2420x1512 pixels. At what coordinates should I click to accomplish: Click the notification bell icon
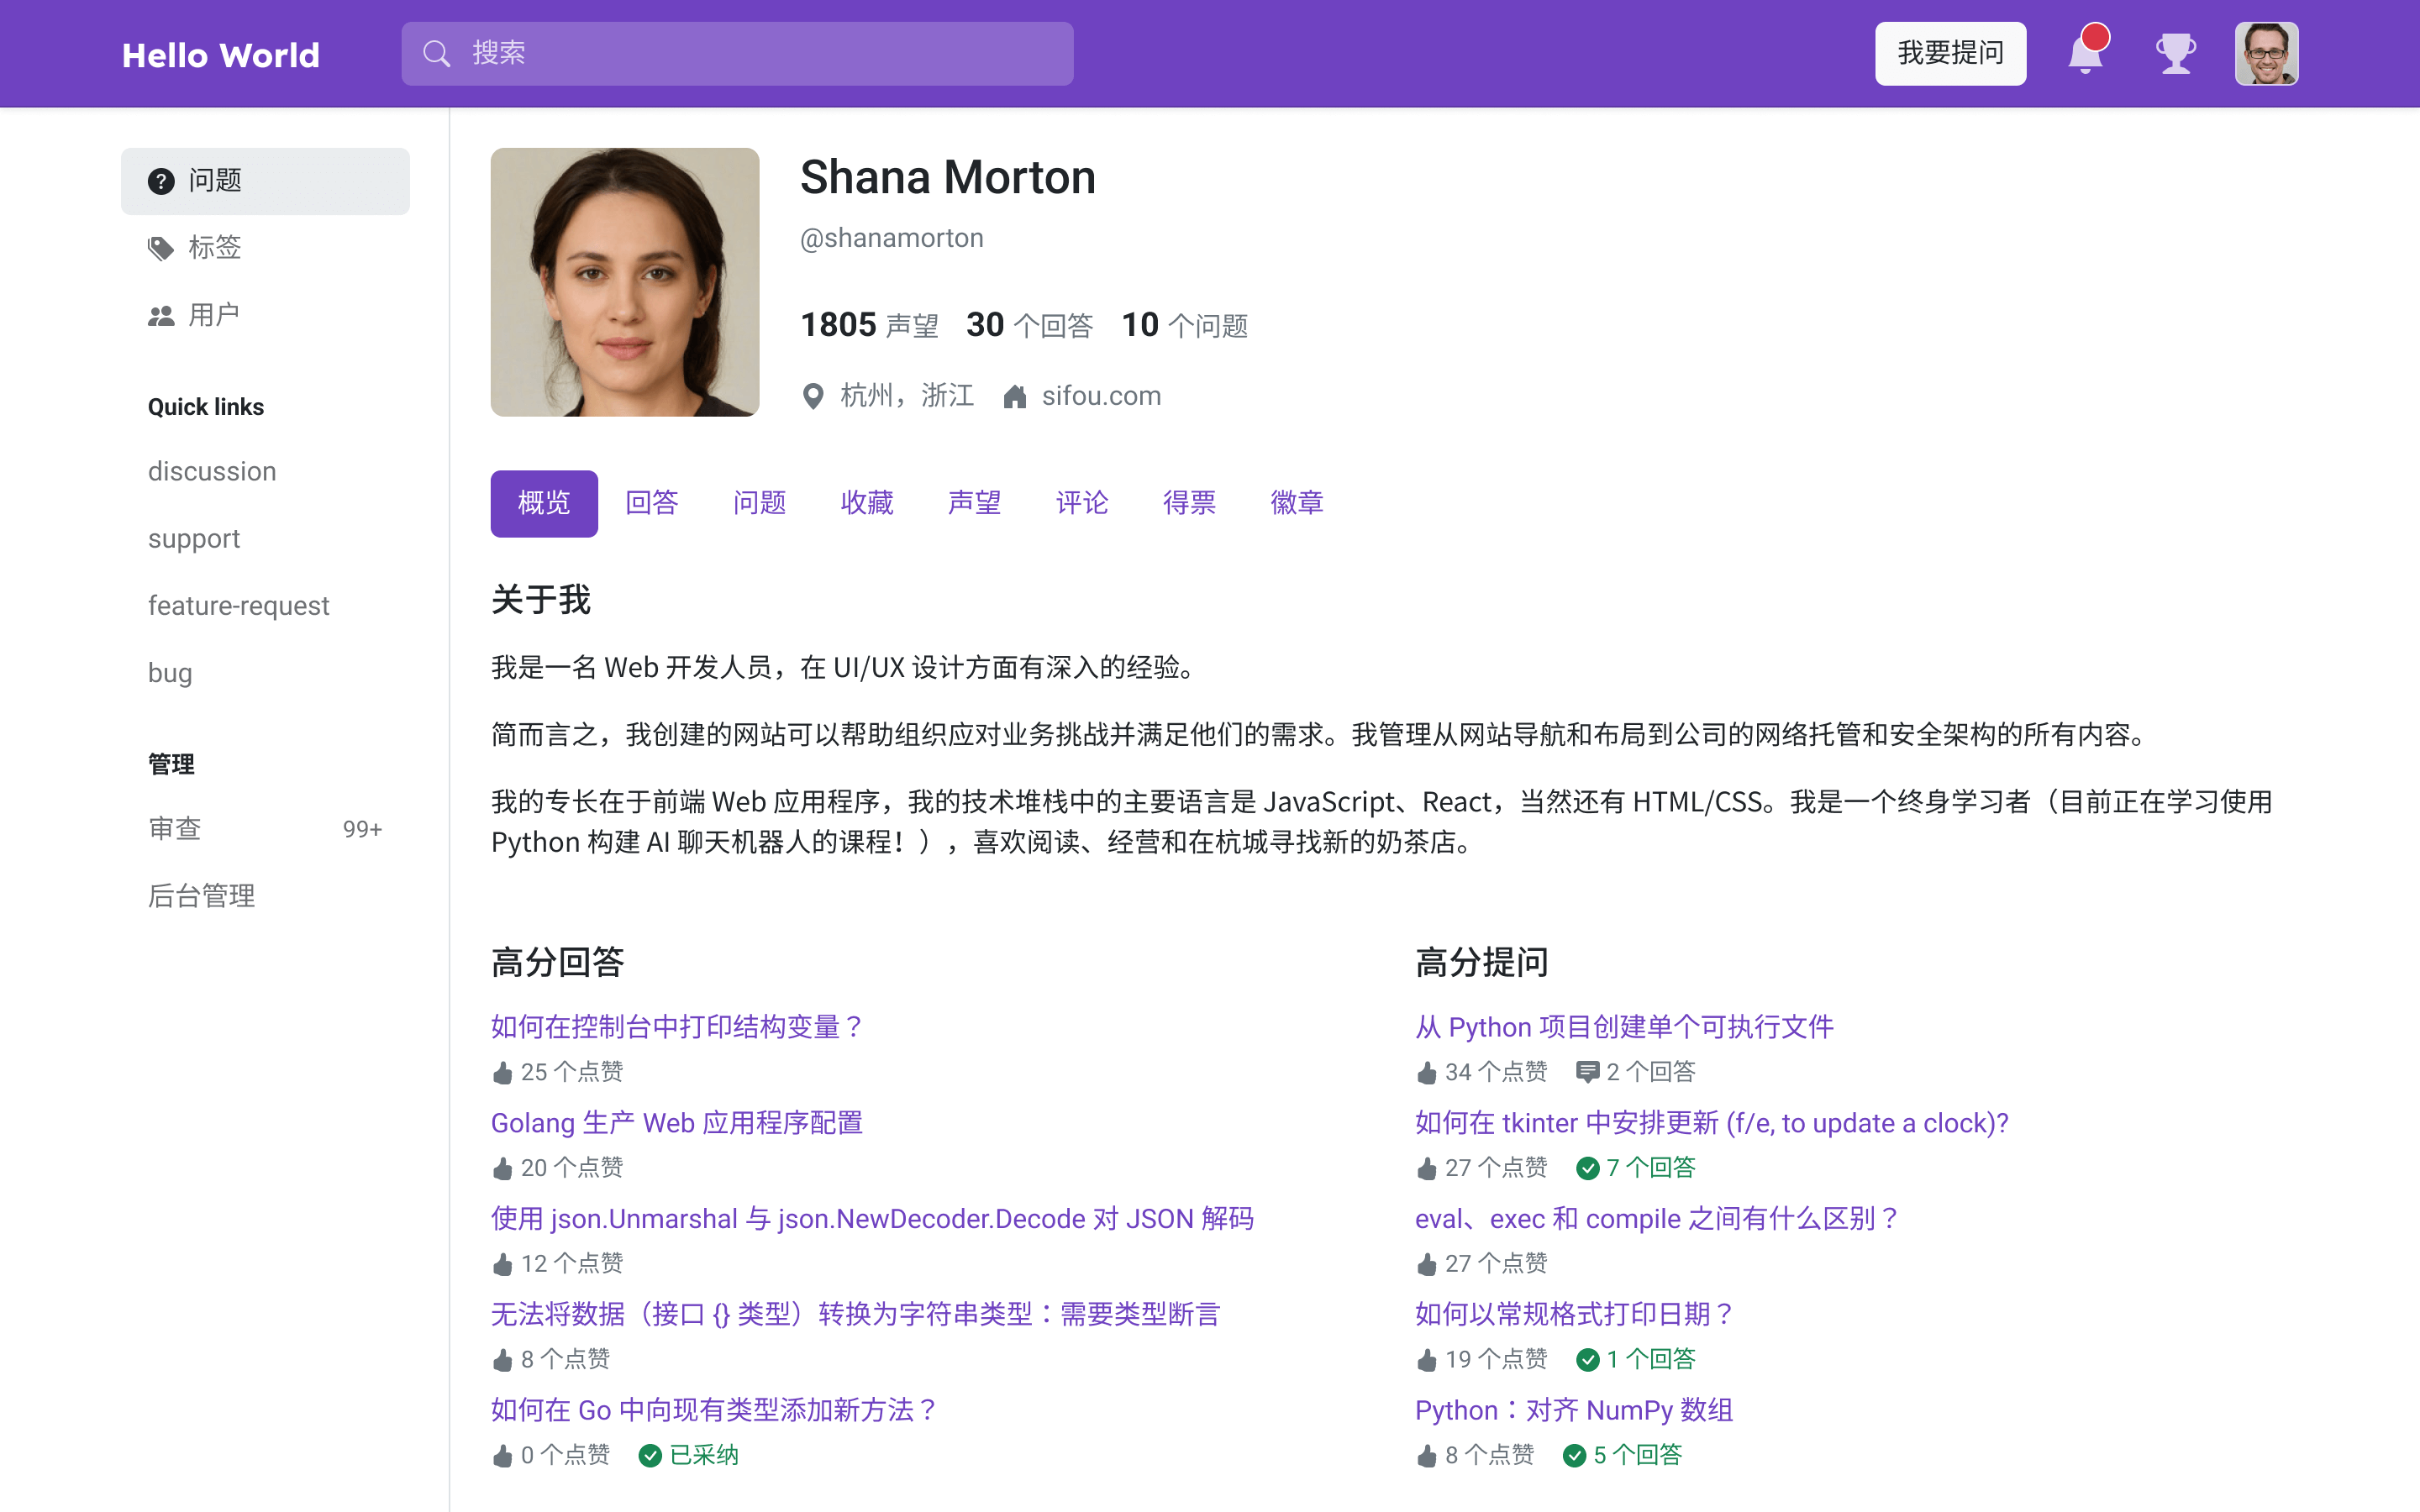[x=2085, y=54]
